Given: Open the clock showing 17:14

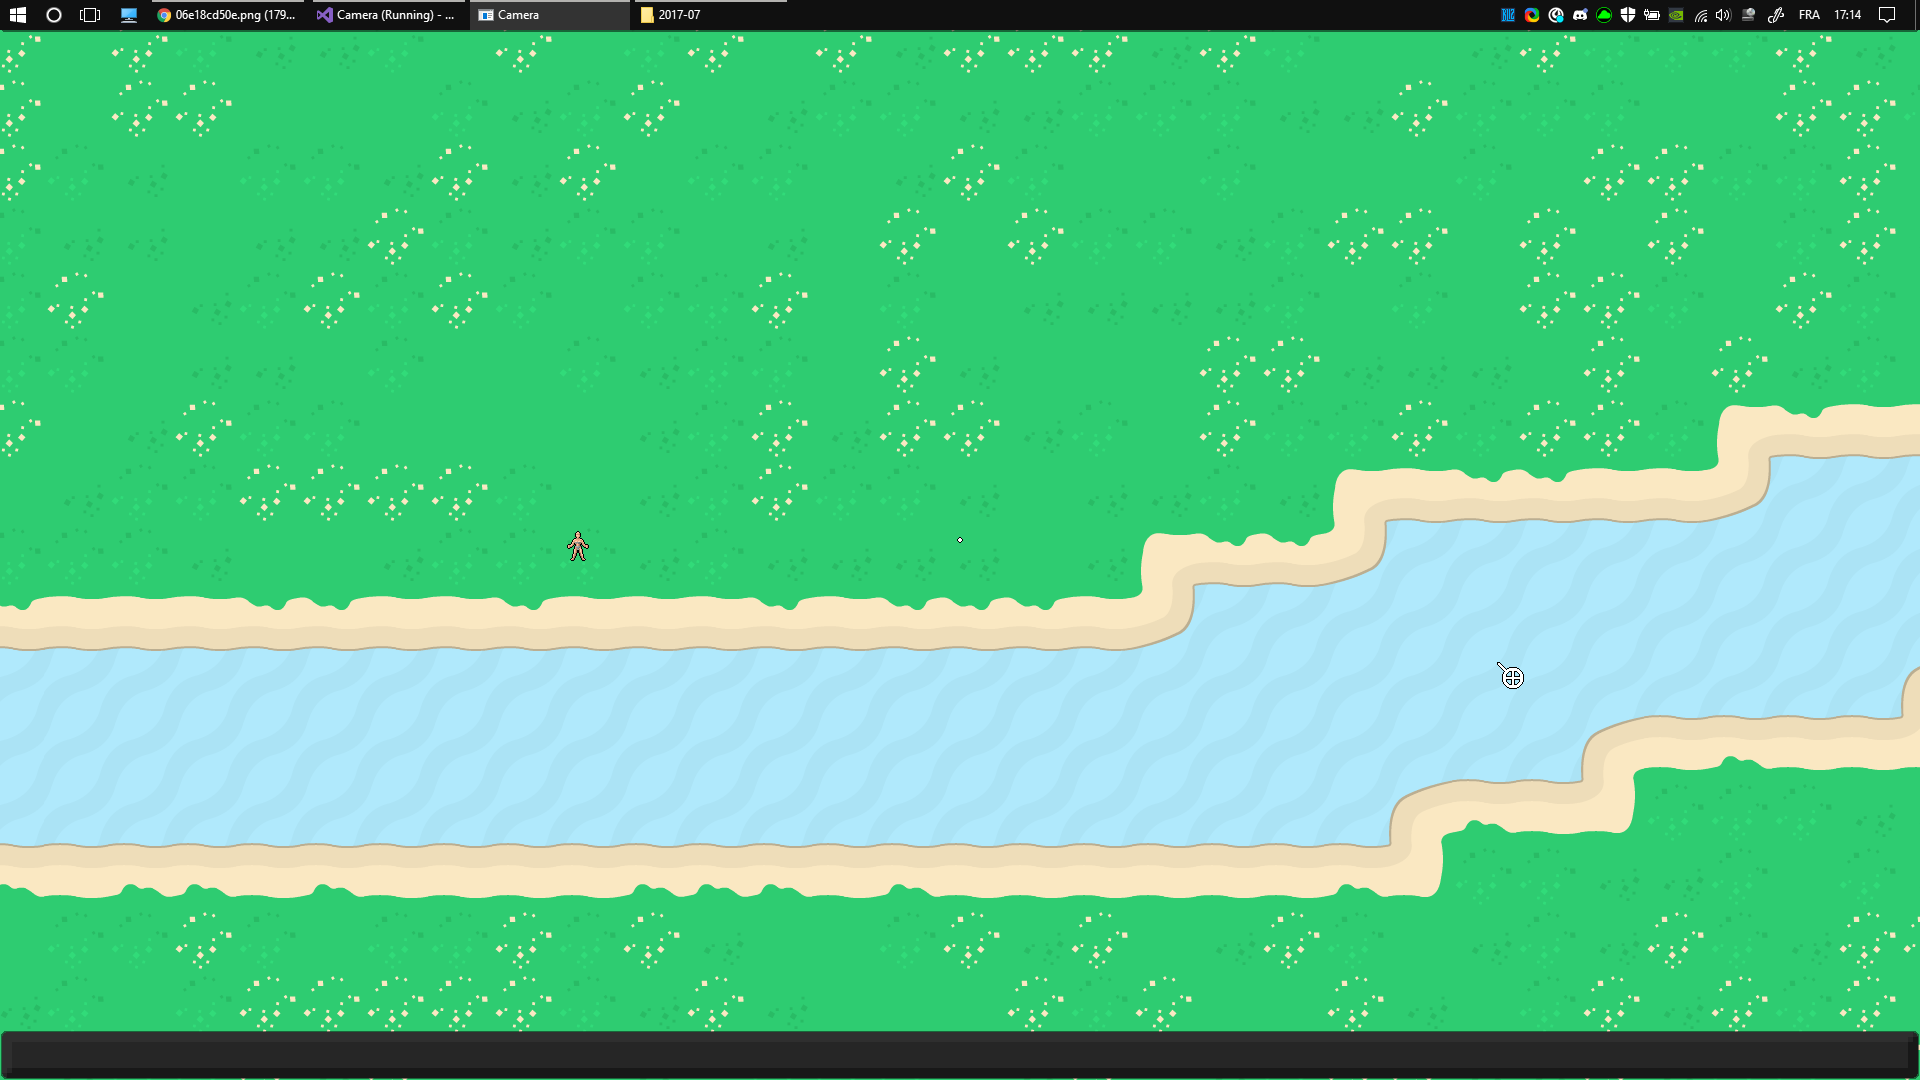Looking at the screenshot, I should tap(1848, 15).
